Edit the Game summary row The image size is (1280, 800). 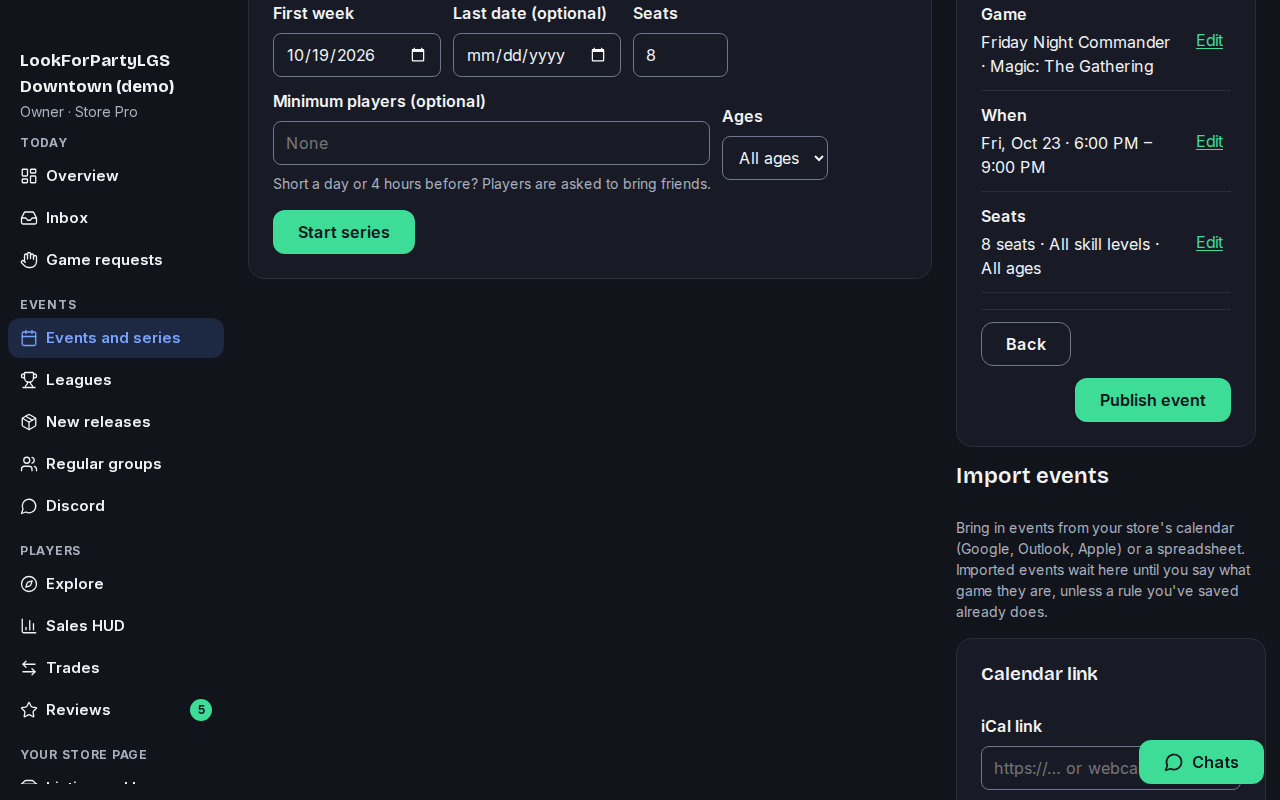coord(1209,40)
